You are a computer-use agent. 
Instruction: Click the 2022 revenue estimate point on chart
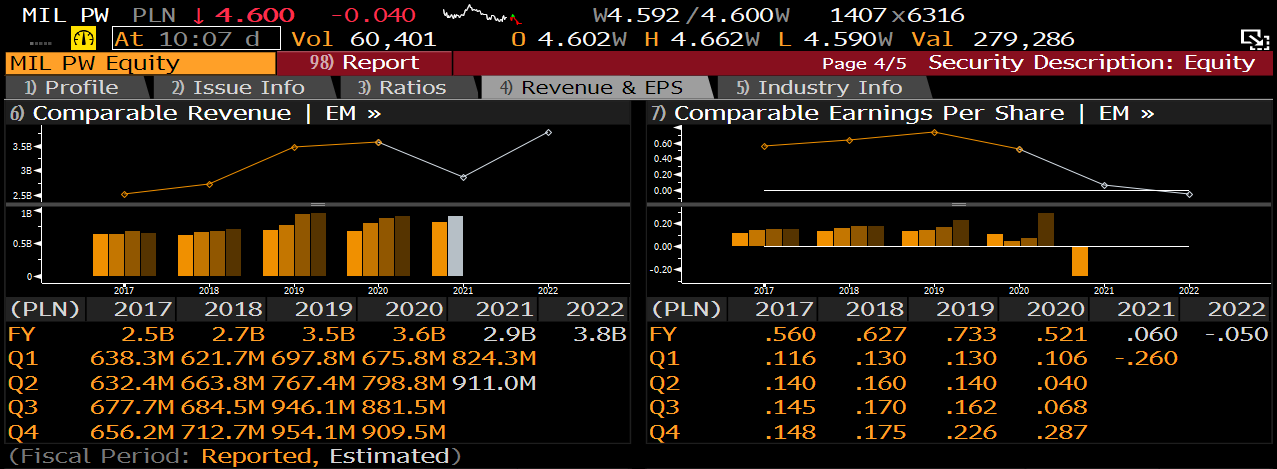(x=548, y=132)
